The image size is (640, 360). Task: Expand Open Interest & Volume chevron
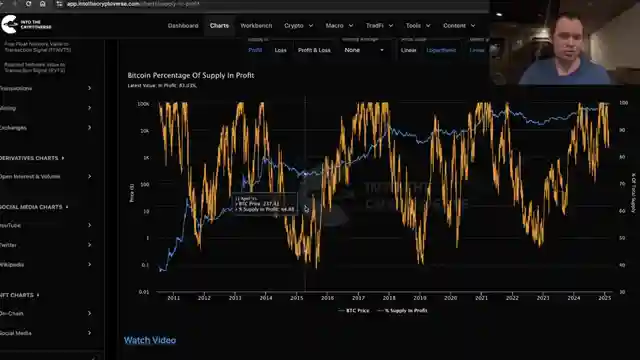(x=89, y=177)
